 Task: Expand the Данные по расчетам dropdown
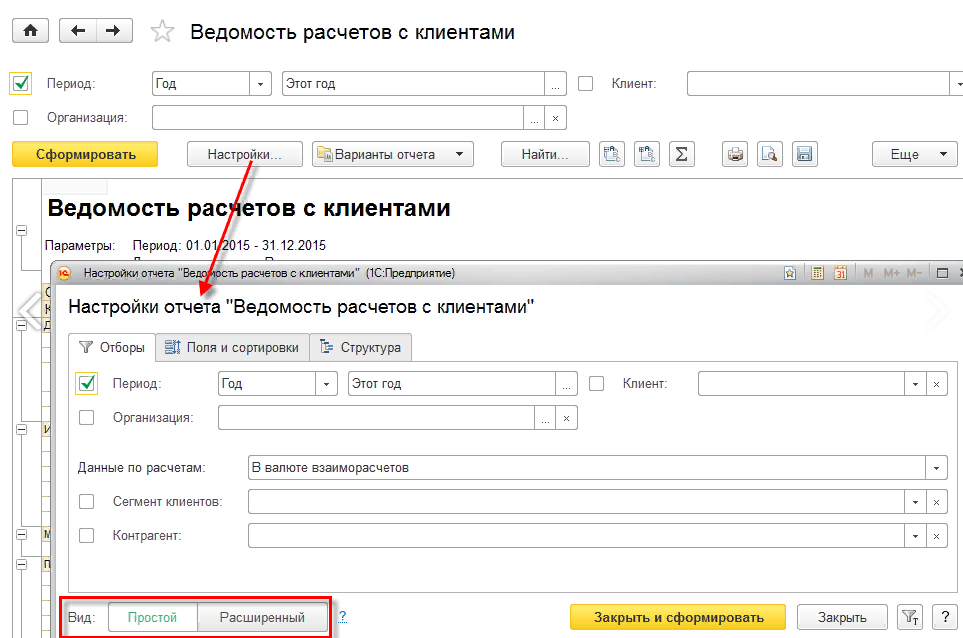(x=936, y=467)
